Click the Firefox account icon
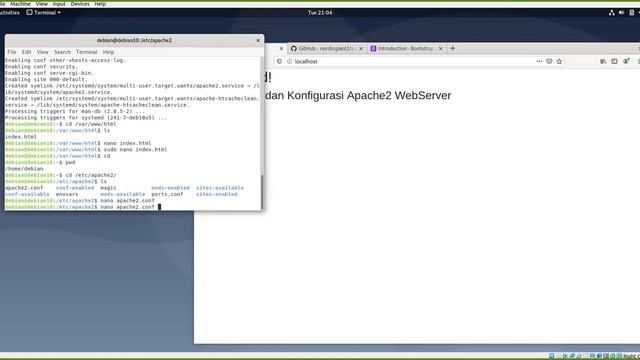Viewport: 640px width, 360px height. [x=626, y=61]
